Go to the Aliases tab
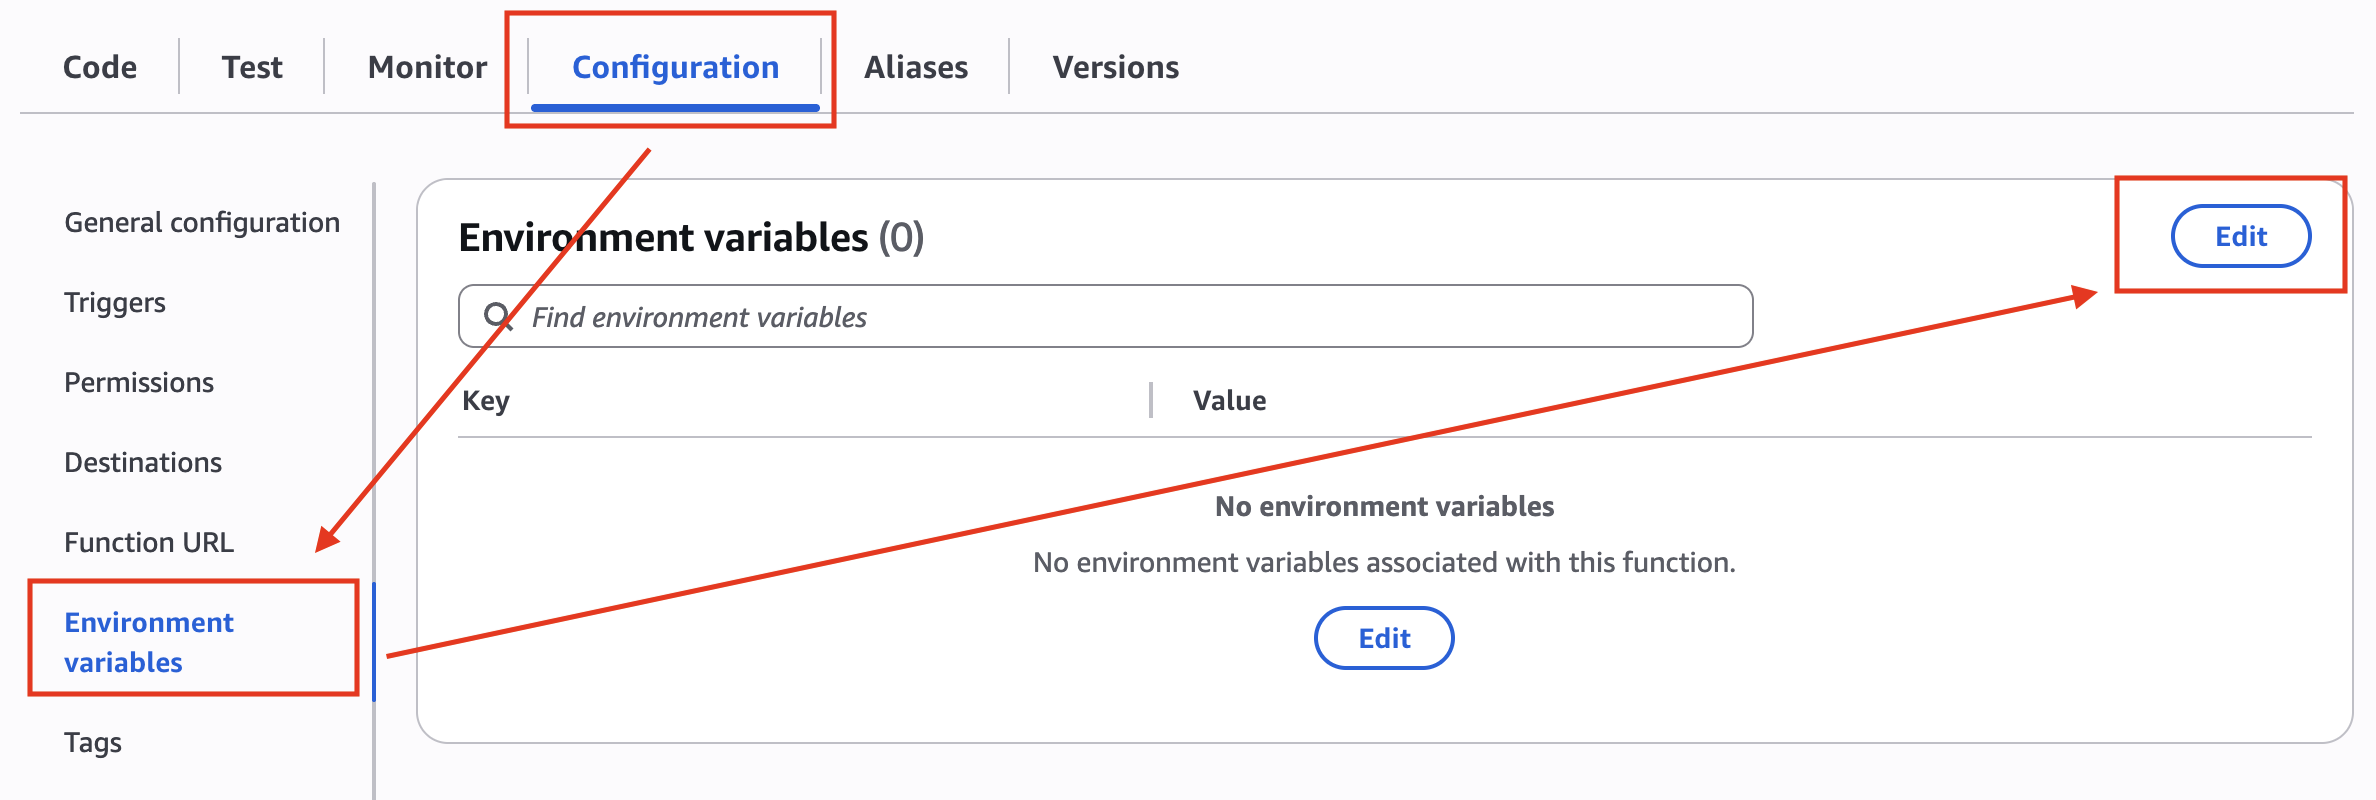 (916, 67)
